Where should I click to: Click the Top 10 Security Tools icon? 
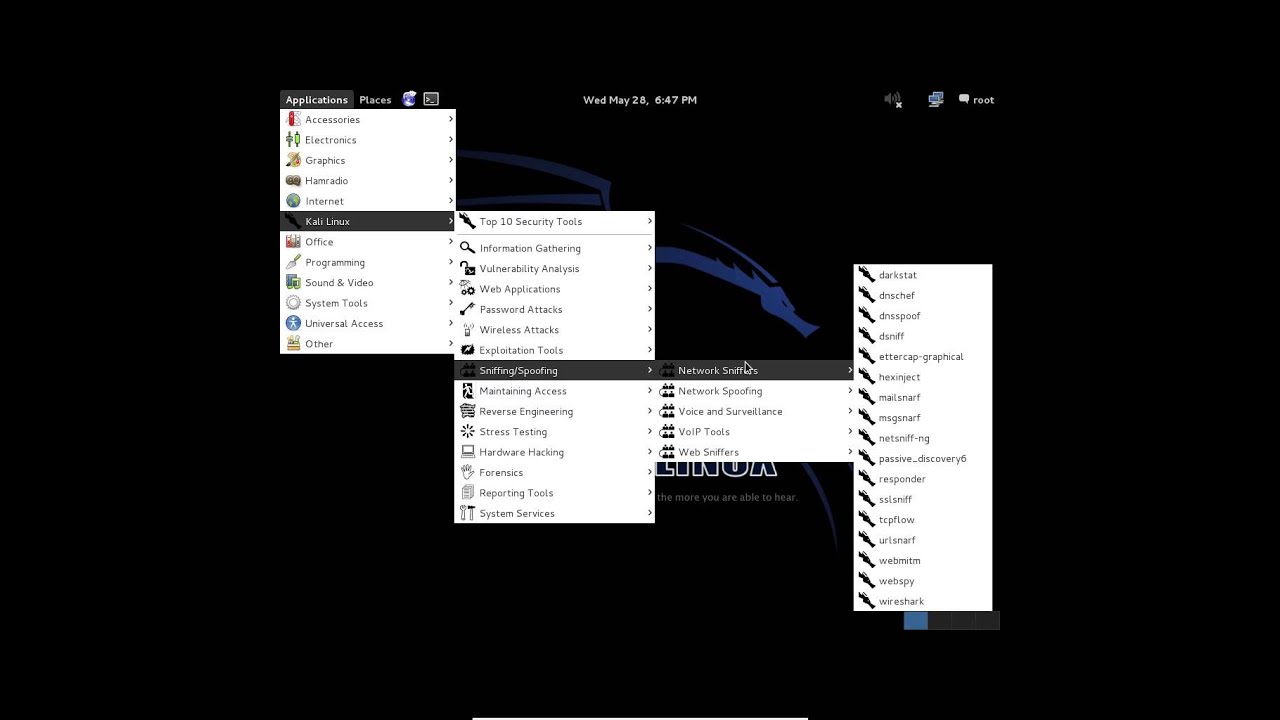coord(467,221)
